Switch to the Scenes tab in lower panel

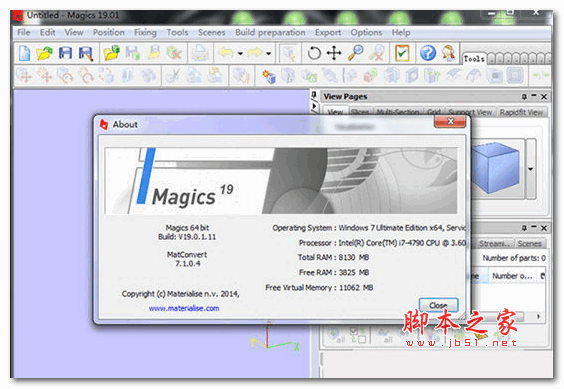[529, 244]
